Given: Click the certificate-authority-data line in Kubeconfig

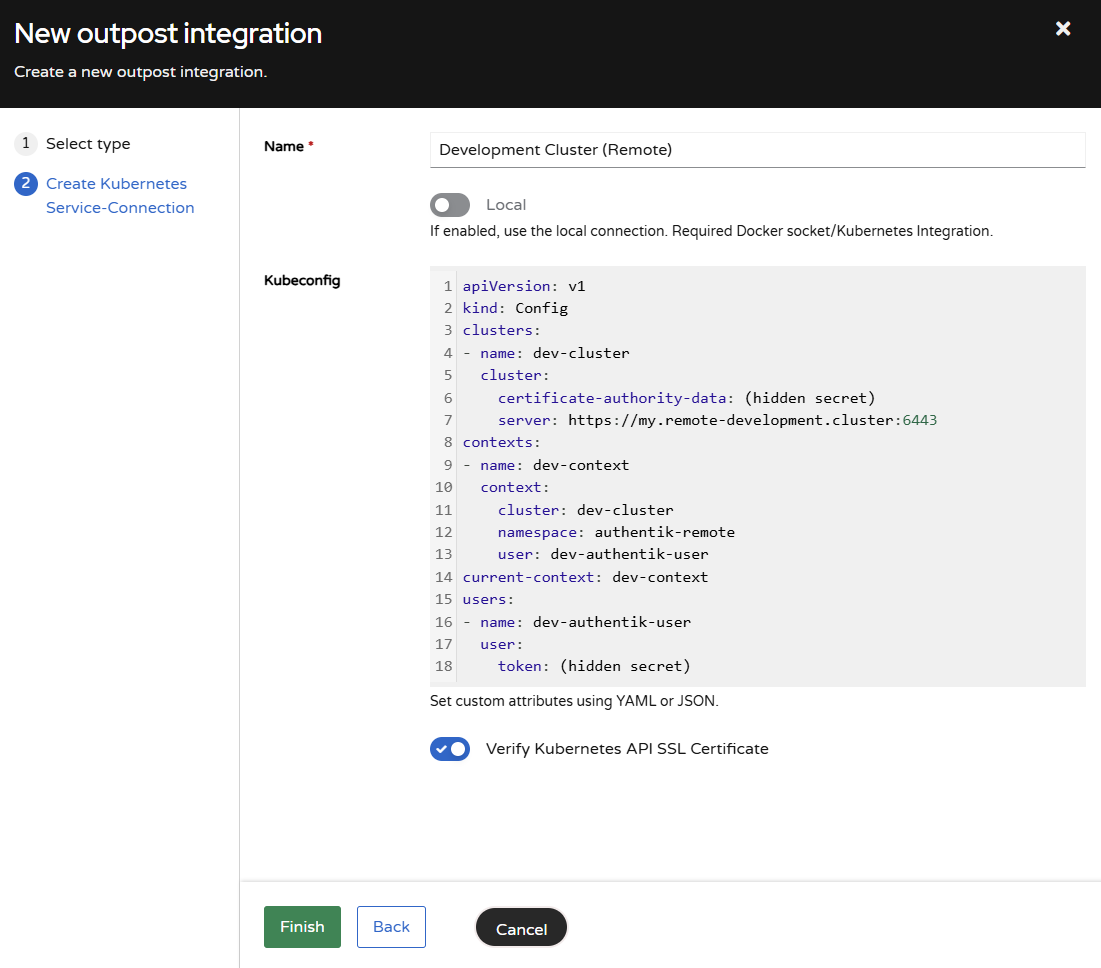Looking at the screenshot, I should pos(686,398).
